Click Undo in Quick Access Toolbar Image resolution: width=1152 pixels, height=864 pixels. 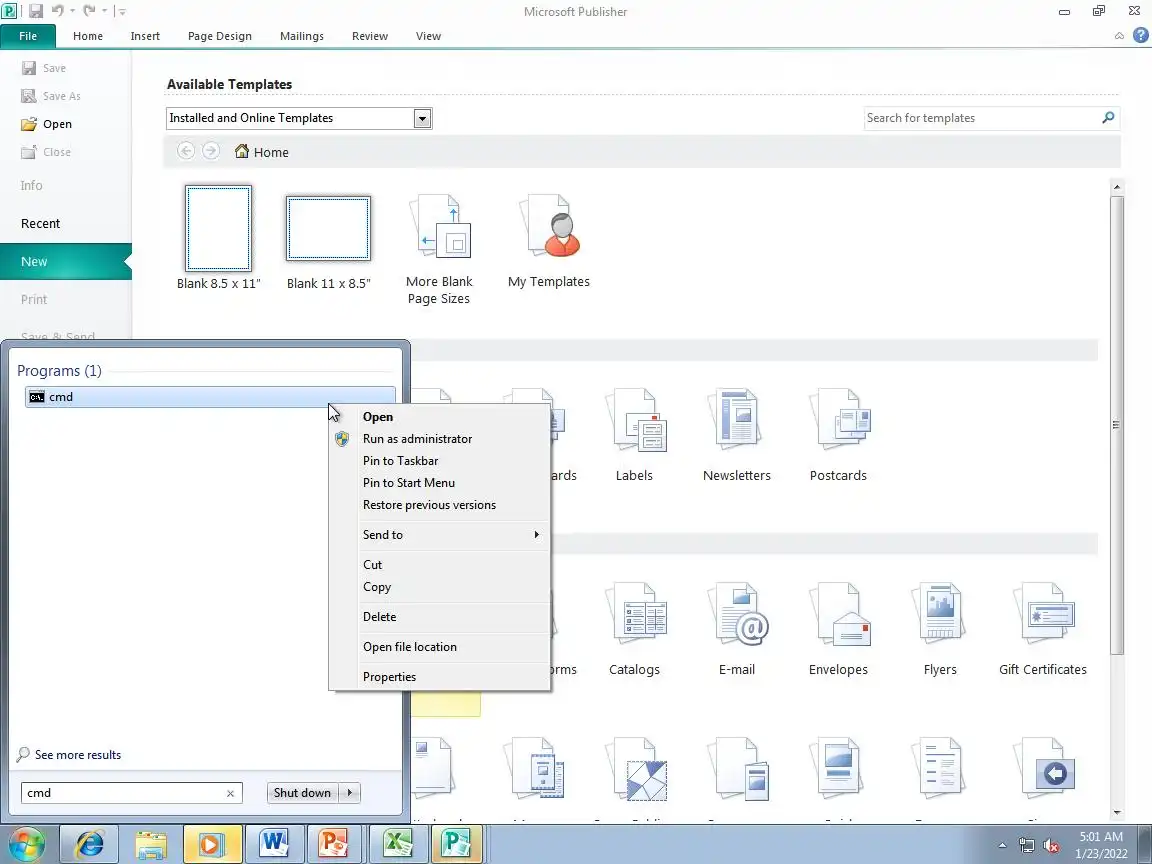pyautogui.click(x=57, y=11)
